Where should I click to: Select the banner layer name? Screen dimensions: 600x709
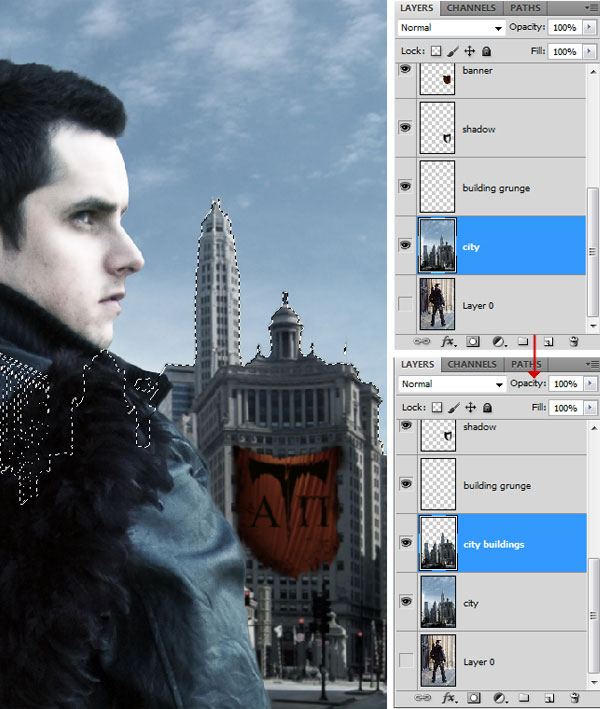coord(477,71)
